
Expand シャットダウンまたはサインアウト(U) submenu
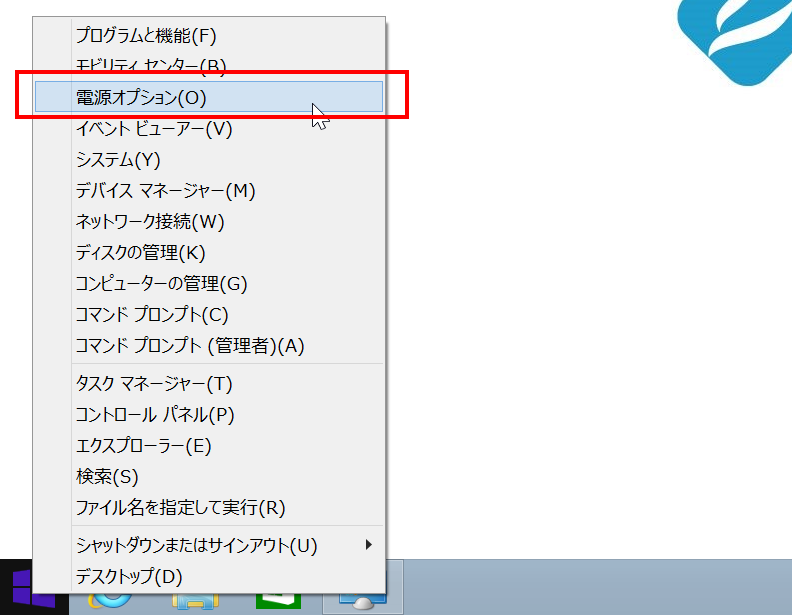[x=209, y=545]
